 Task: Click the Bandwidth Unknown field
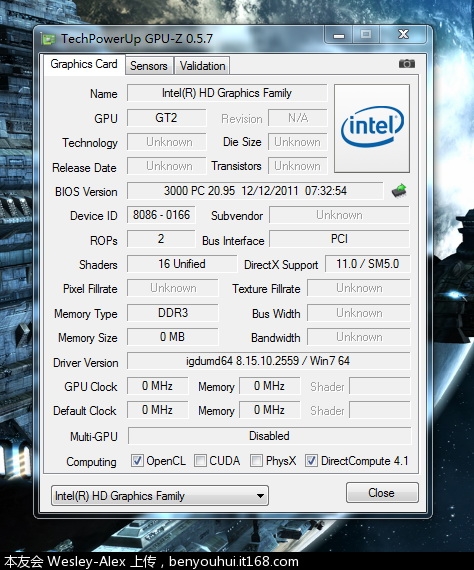[x=359, y=337]
